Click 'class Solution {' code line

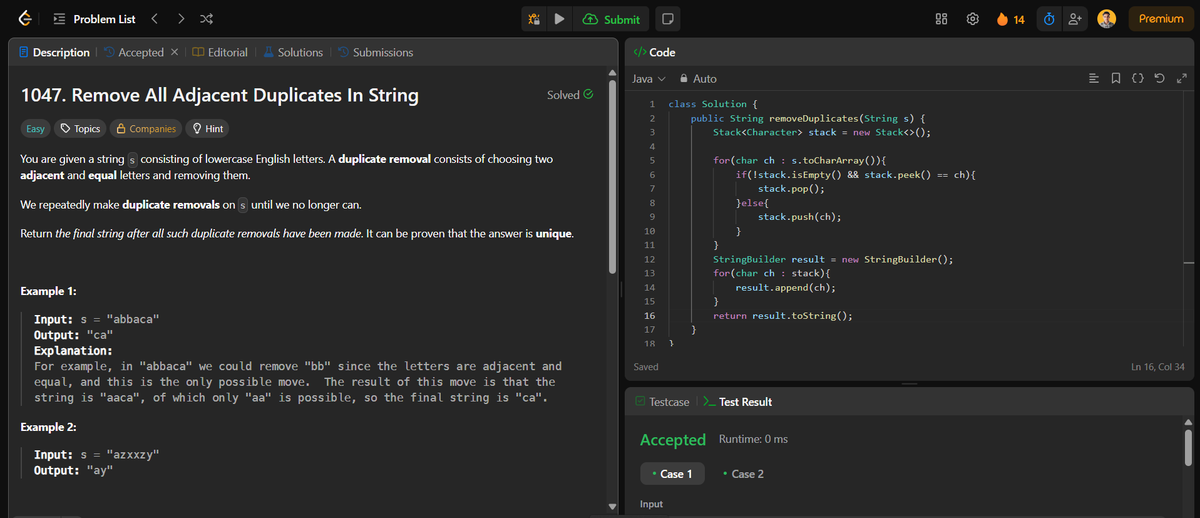[x=712, y=104]
